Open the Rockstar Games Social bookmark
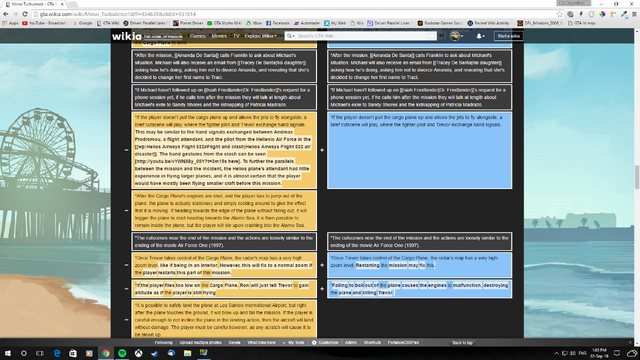 (440, 23)
